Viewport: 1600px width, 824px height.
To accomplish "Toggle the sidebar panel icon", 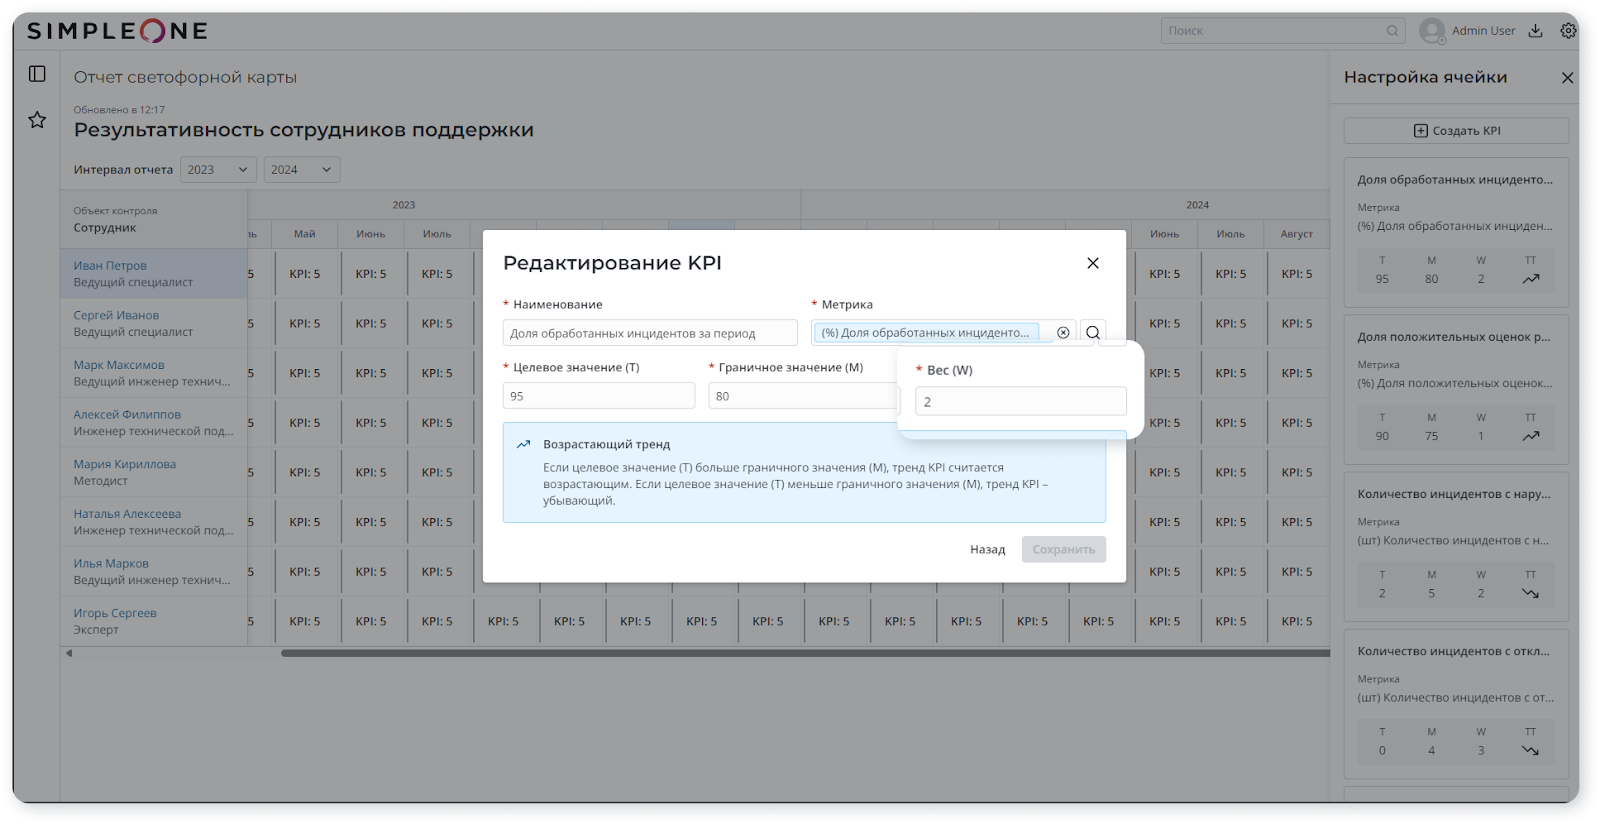I will (37, 74).
